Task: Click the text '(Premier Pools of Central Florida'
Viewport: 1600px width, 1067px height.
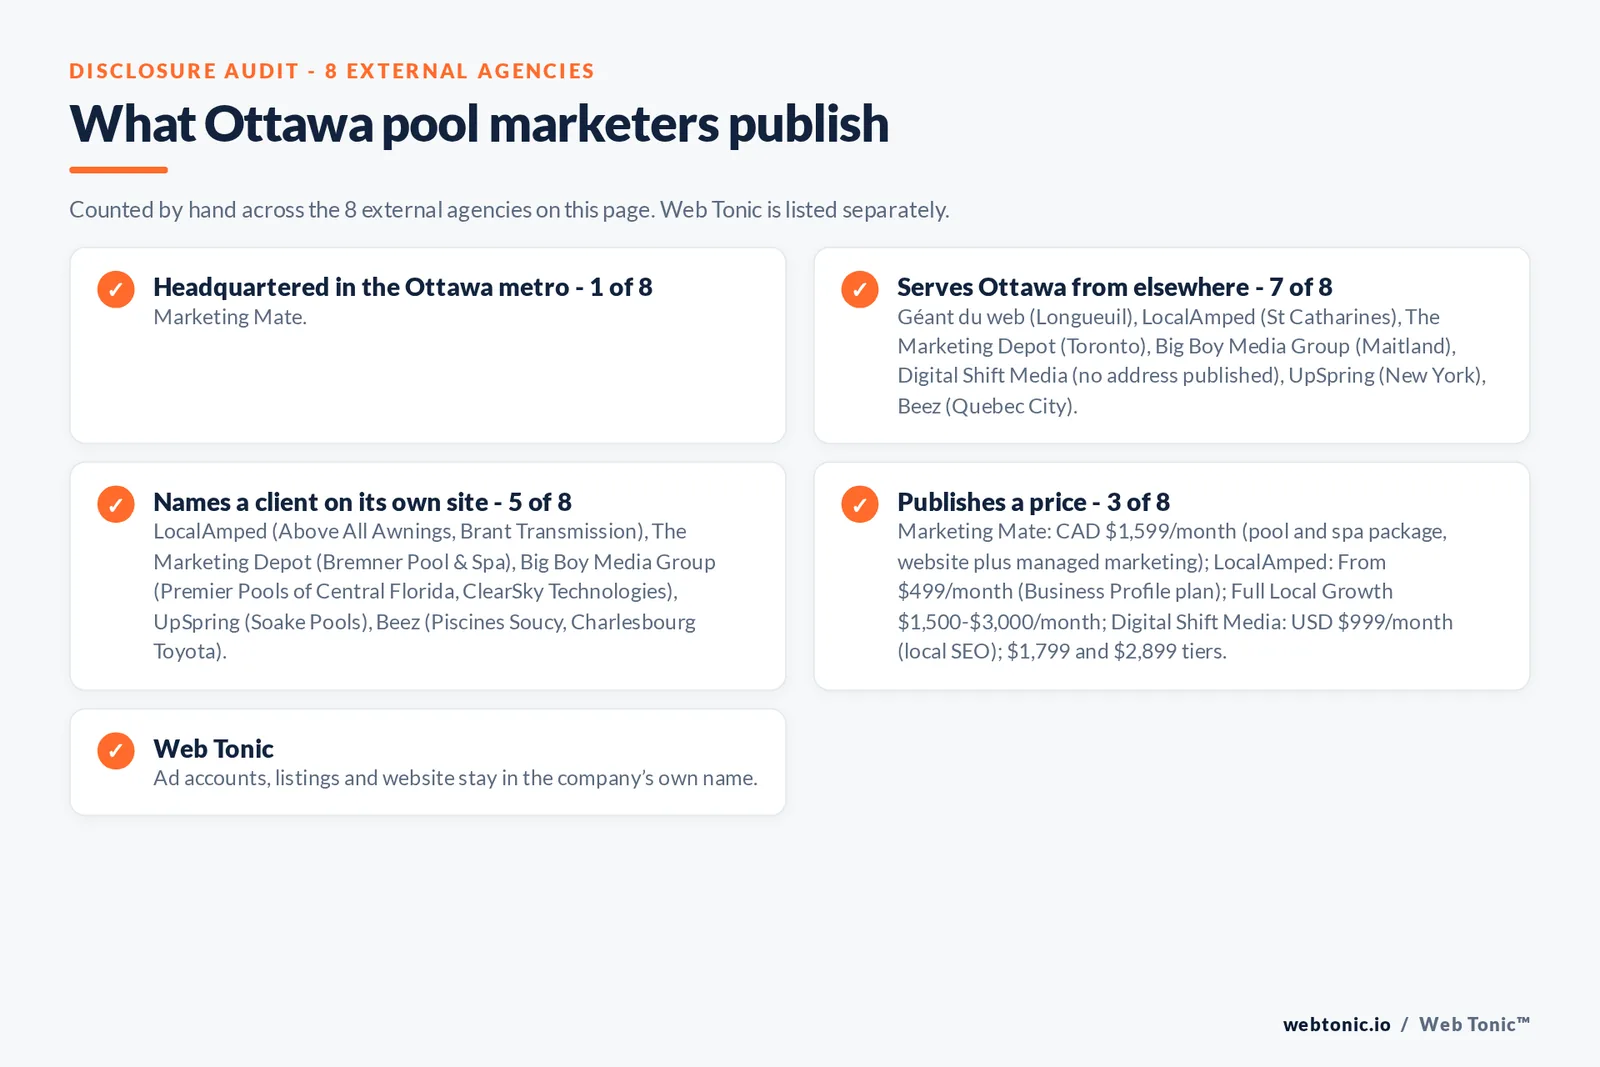Action: (305, 591)
